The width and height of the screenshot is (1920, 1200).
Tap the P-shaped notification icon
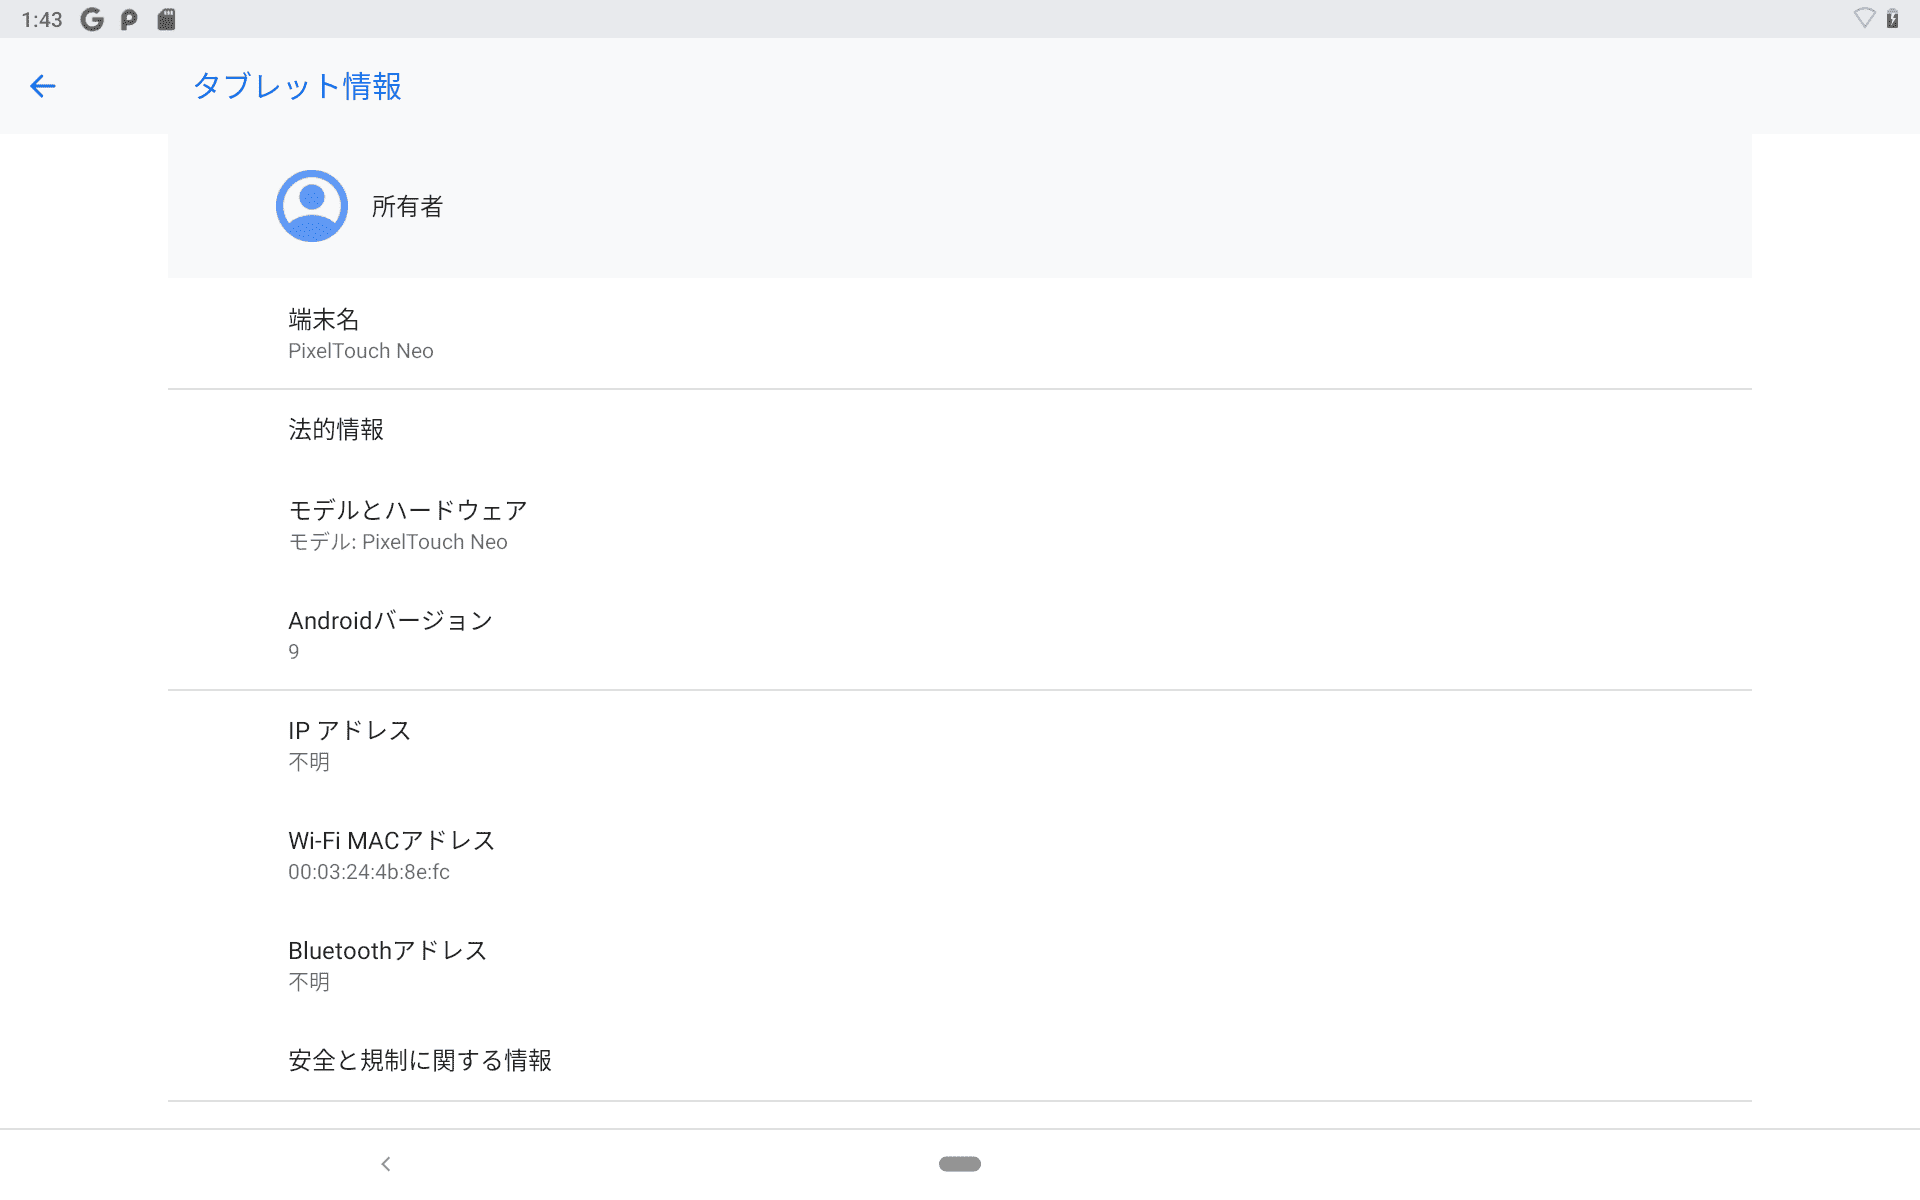(x=128, y=18)
